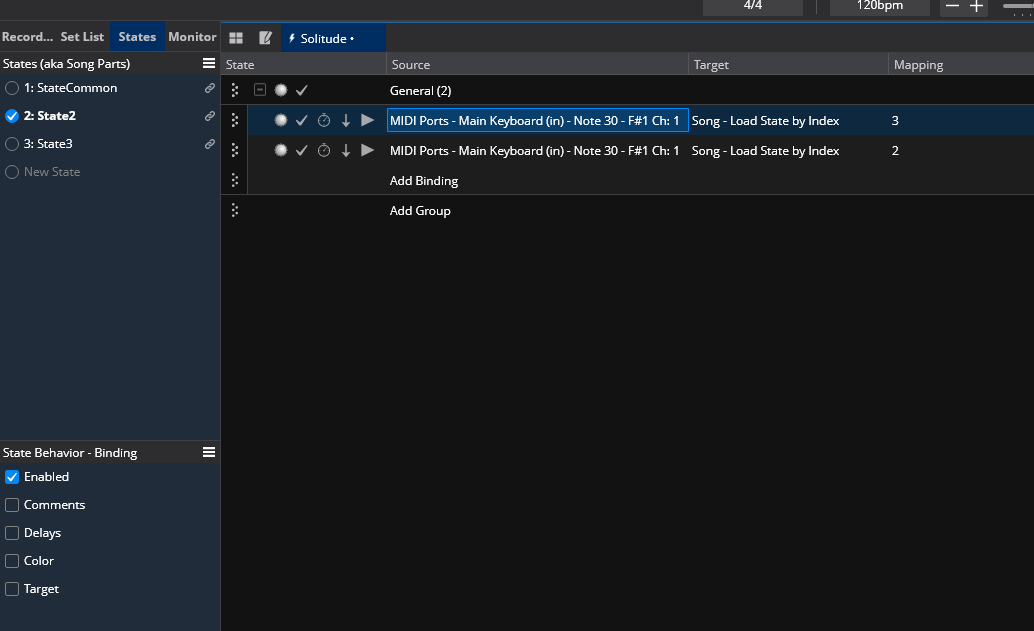This screenshot has height=631, width=1034.
Task: Click the link icon beside State3
Action: 209,144
